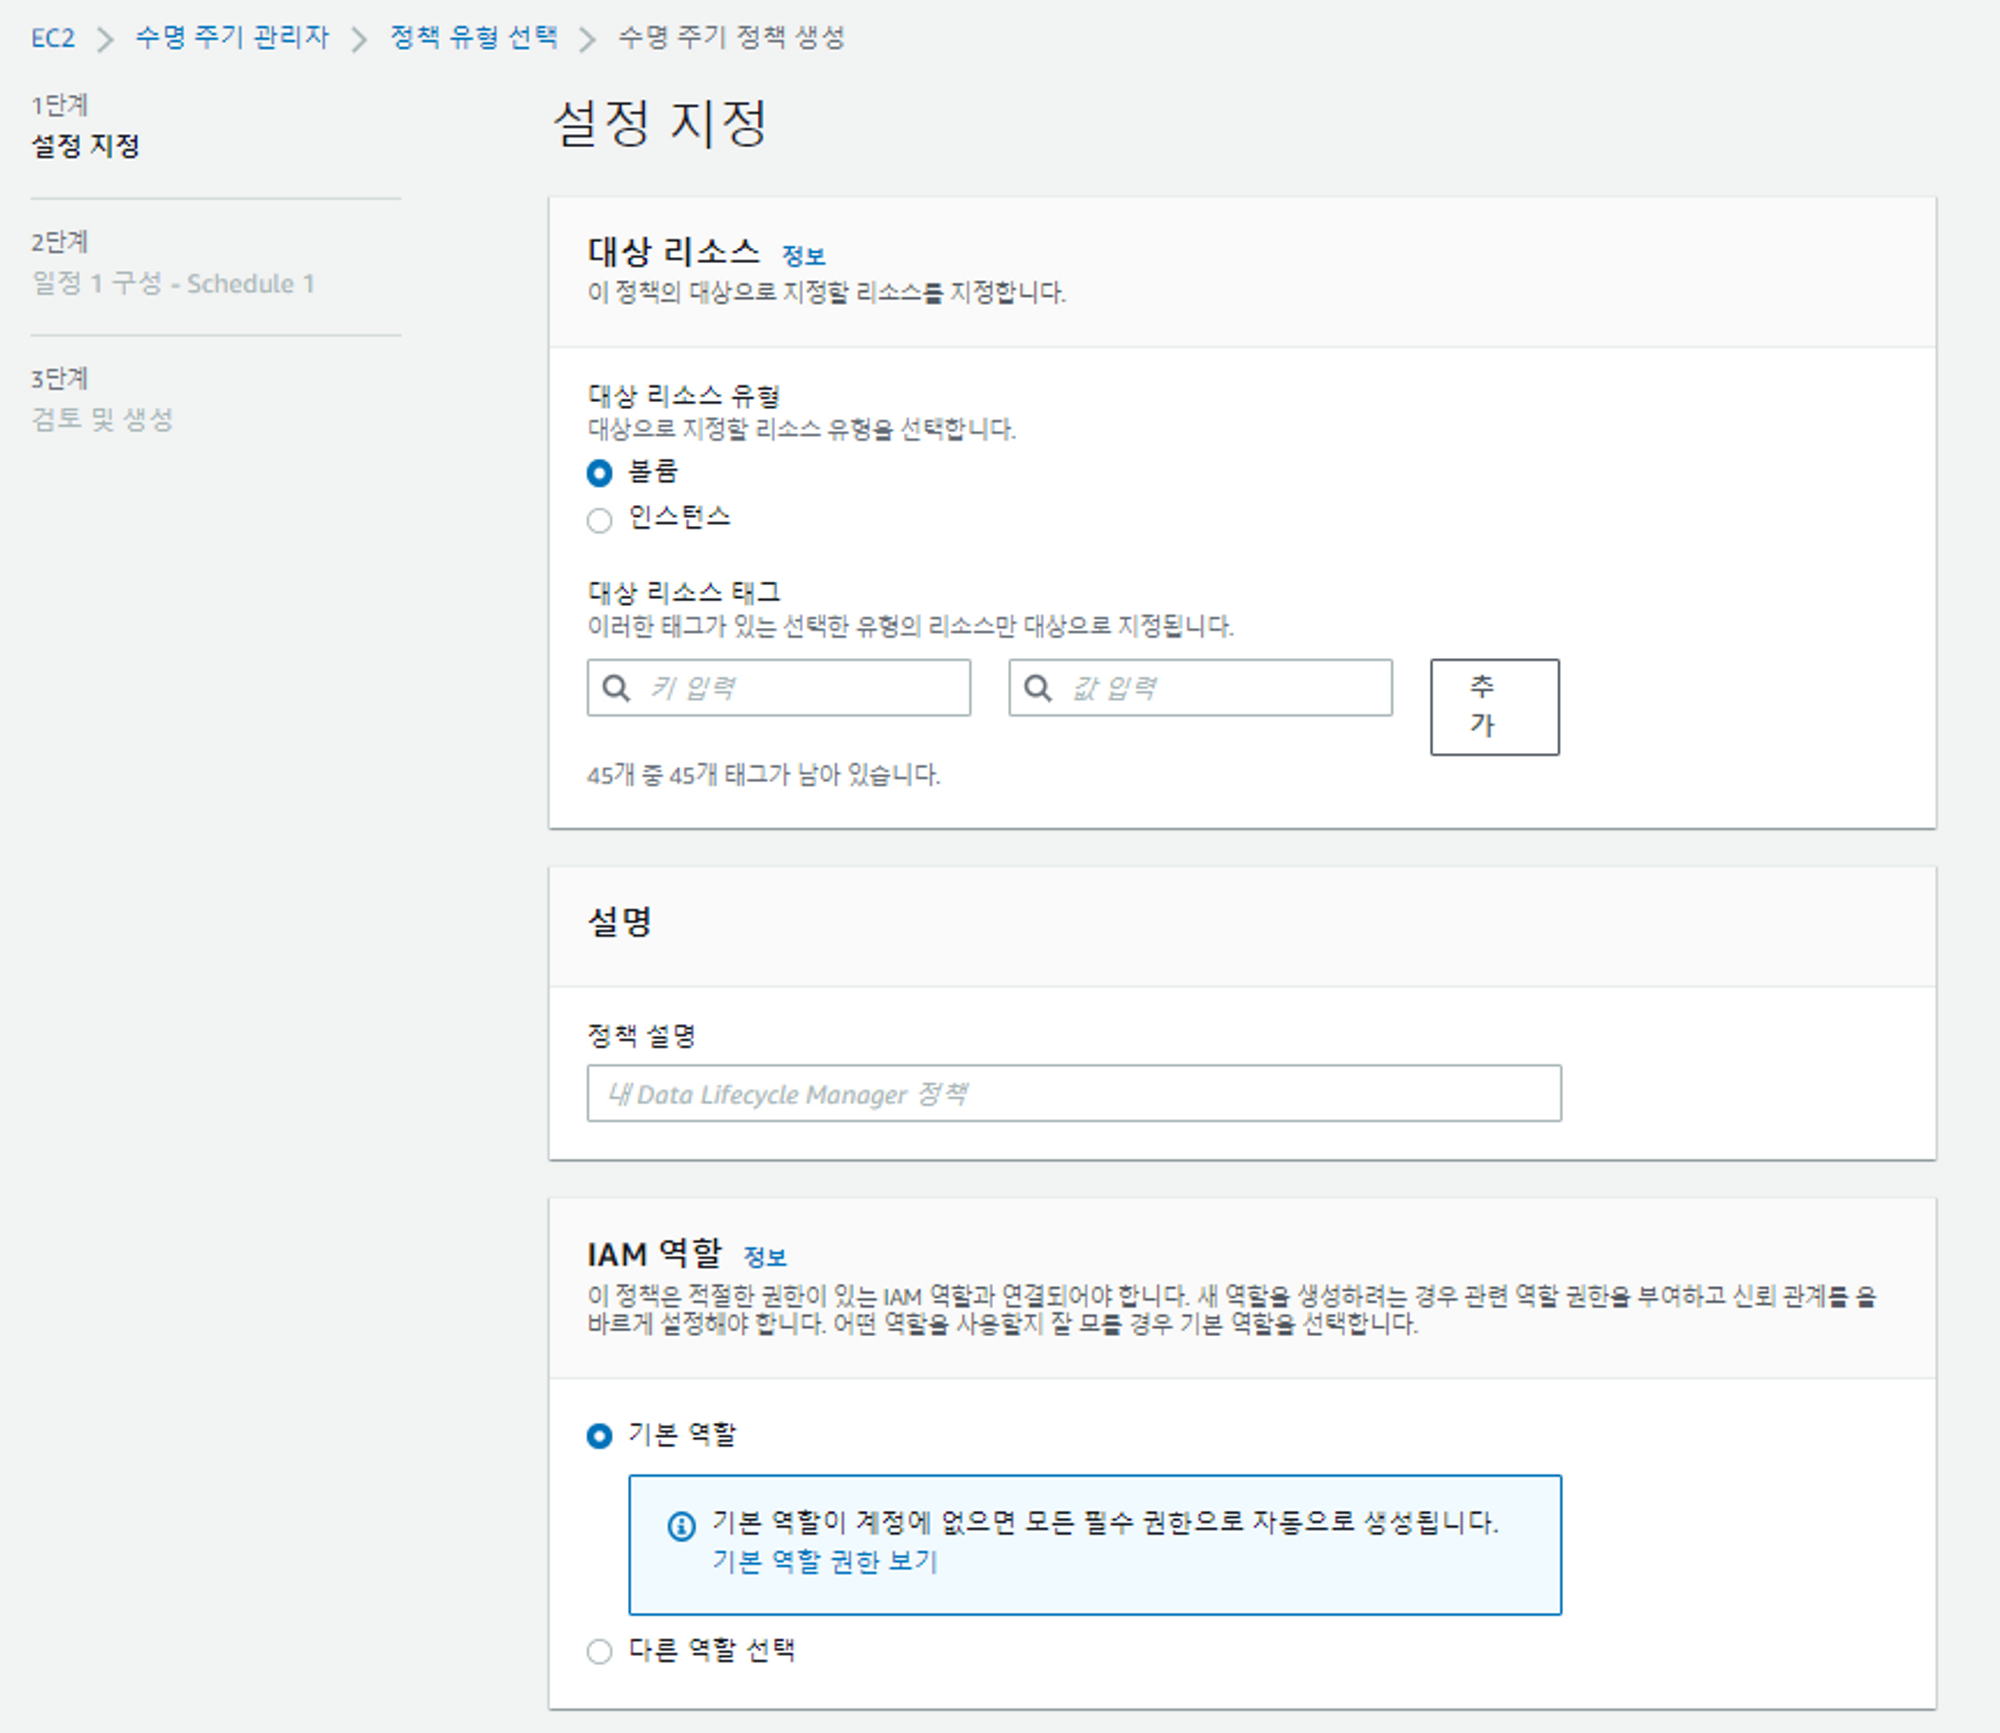Choose the 다른 역할 선택 radio option
2000x1733 pixels.
pos(600,1651)
